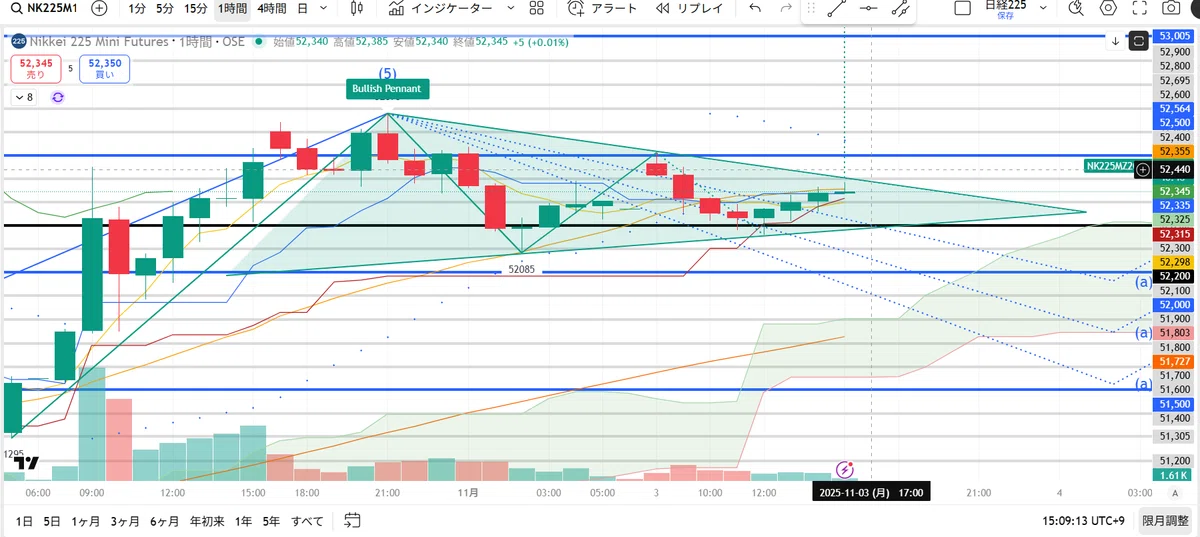The image size is (1200, 537).
Task: Open the indicator templates grid icon
Action: [x=537, y=8]
